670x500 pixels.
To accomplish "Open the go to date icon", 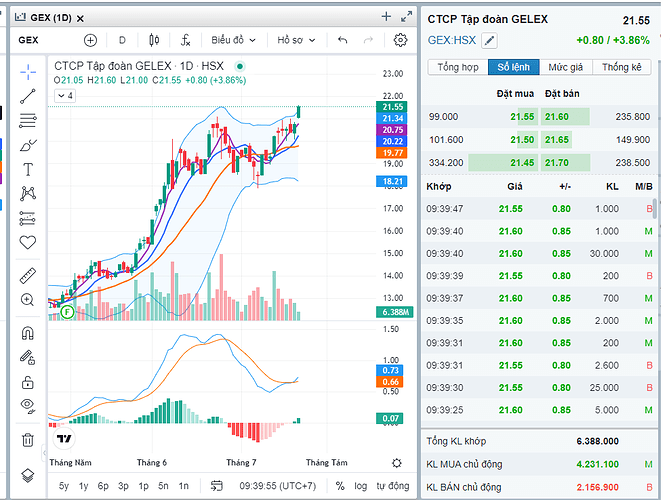I will [x=217, y=486].
